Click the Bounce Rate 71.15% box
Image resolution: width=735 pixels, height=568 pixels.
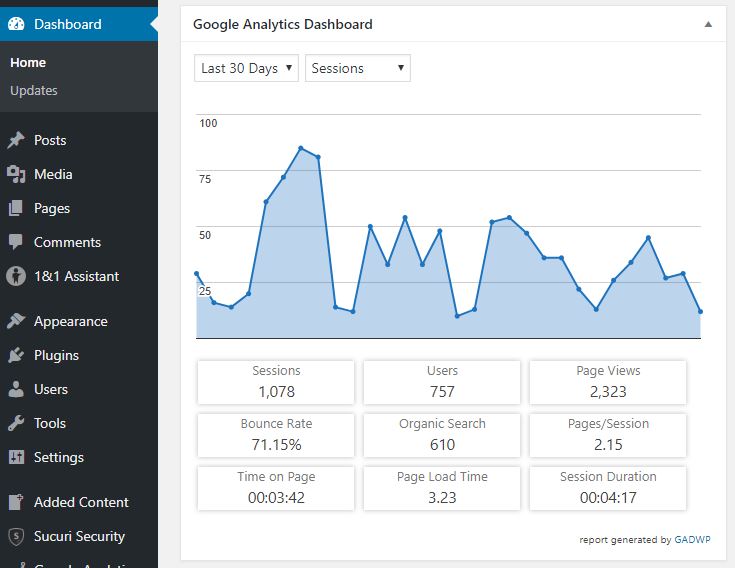tap(276, 435)
